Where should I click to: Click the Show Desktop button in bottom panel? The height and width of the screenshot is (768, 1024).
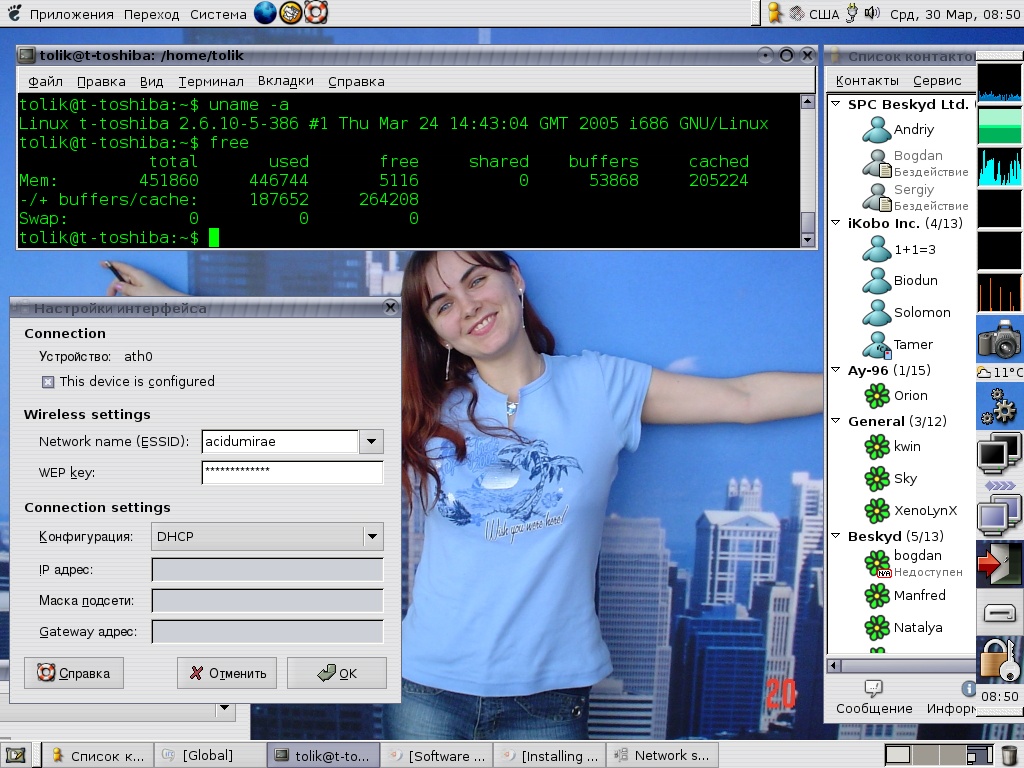click(x=15, y=756)
